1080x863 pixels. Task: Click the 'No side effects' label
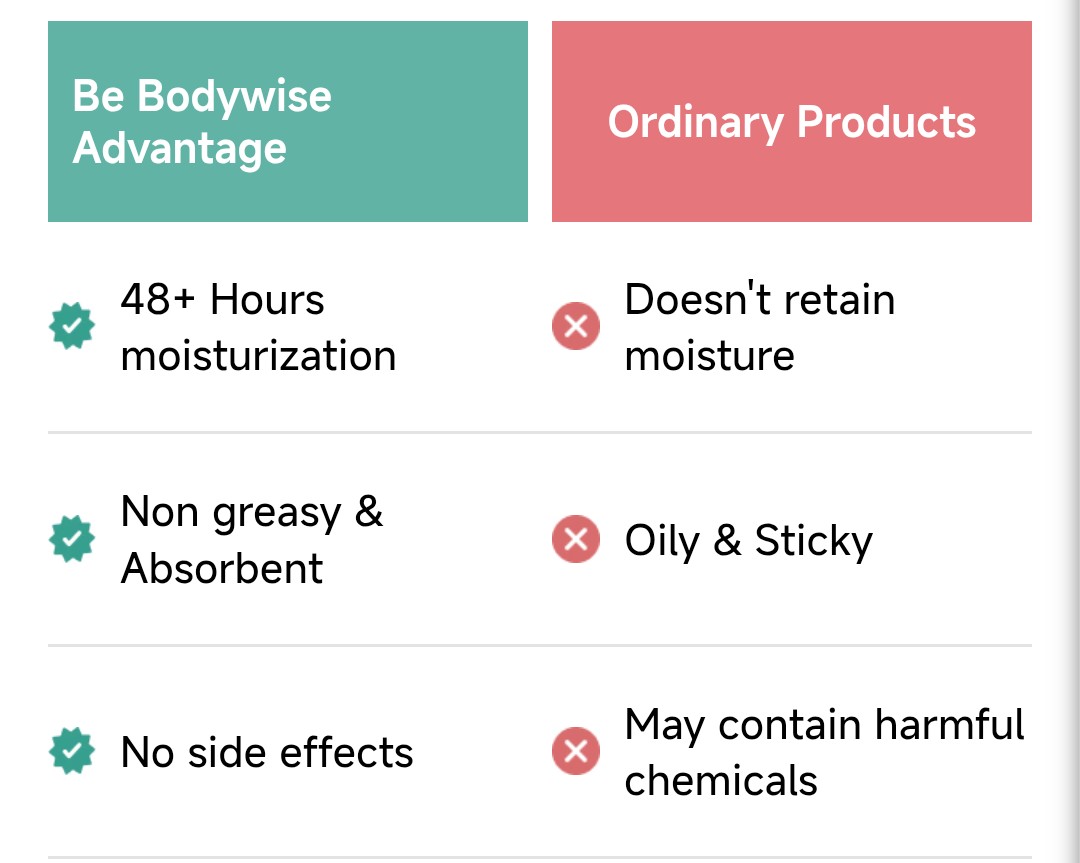(x=267, y=752)
